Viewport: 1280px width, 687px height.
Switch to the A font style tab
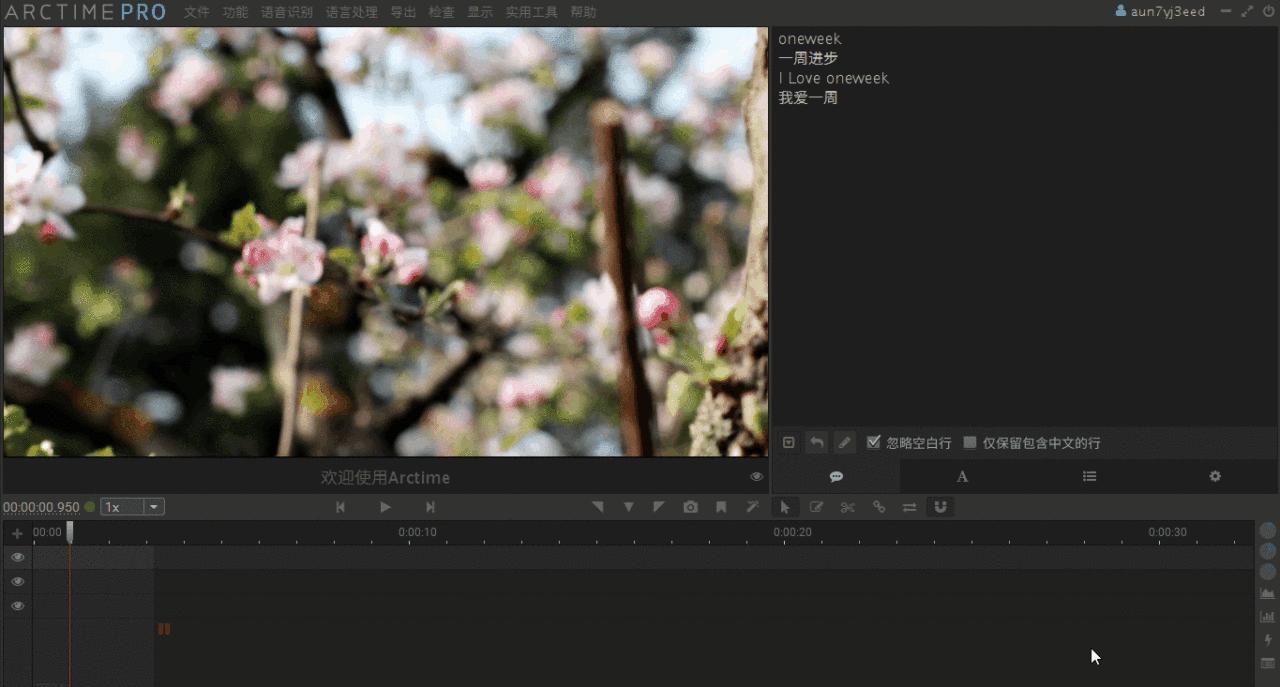[962, 476]
